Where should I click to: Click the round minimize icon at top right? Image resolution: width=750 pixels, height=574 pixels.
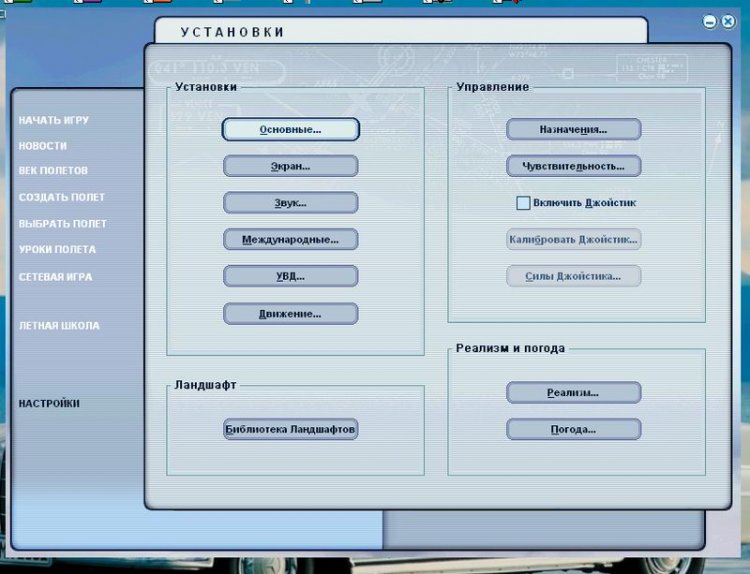[x=710, y=21]
